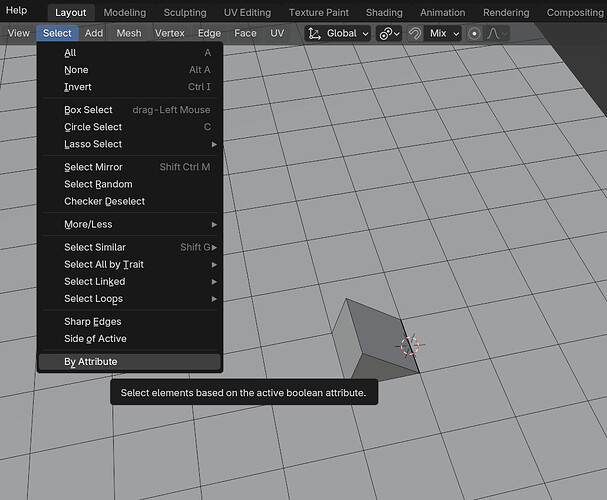Open the Help menu

coord(16,10)
